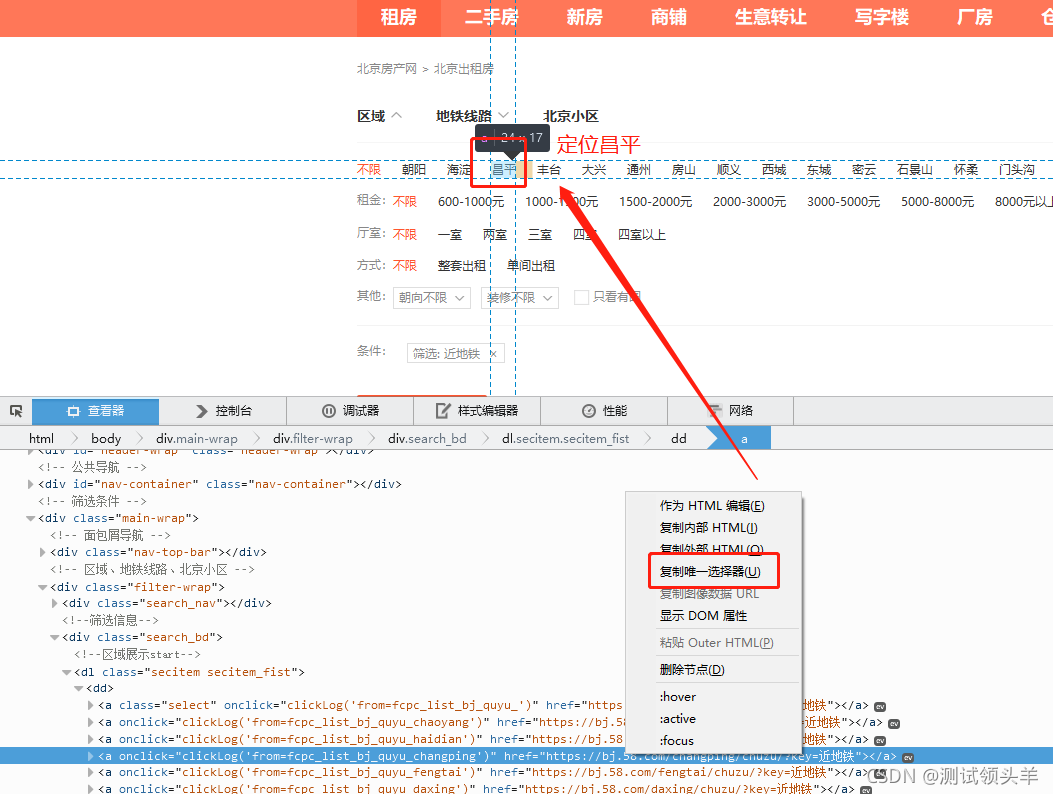Viewport: 1053px width, 794px height.
Task: Collapse the filter-wrap div node
Action: (42, 587)
